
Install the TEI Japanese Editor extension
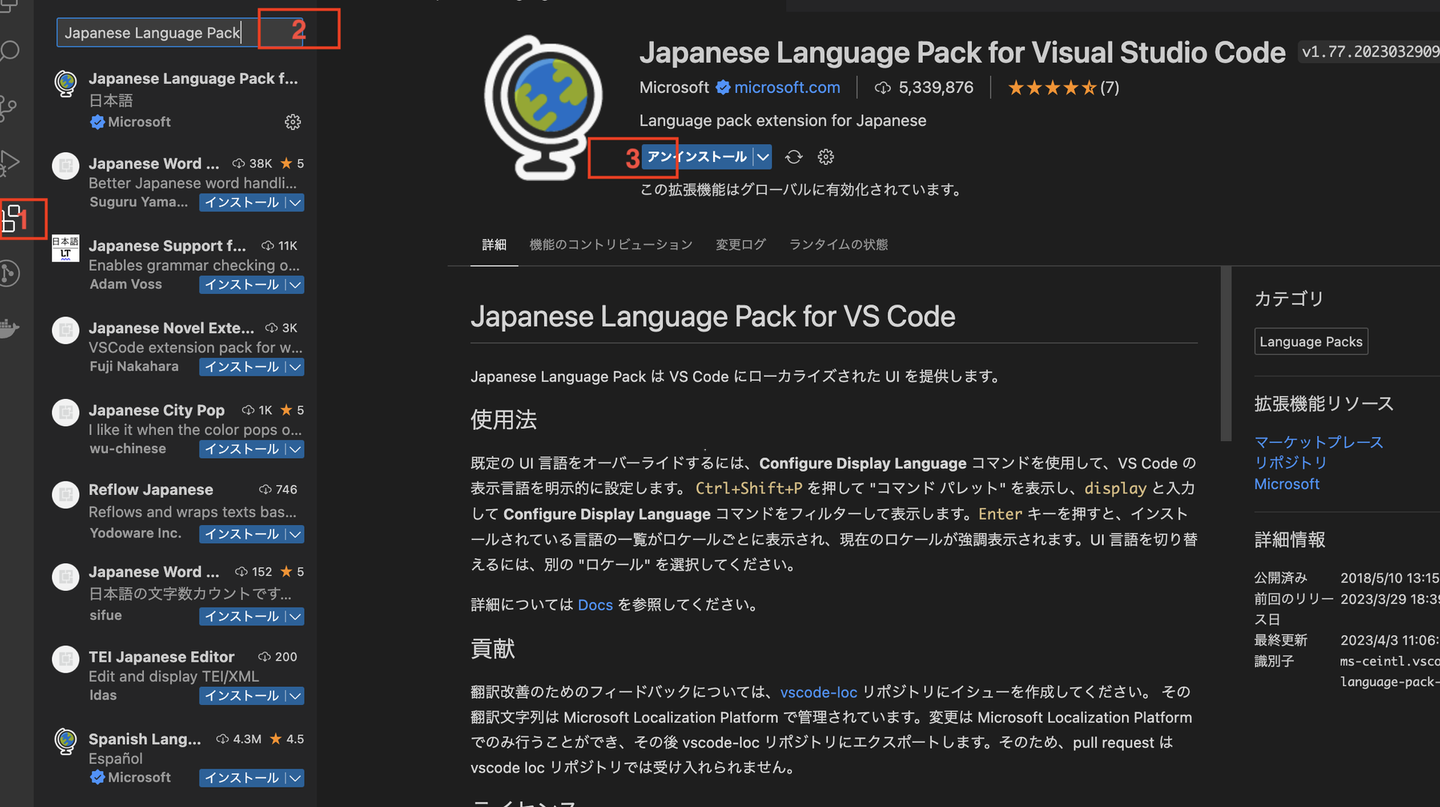242,696
